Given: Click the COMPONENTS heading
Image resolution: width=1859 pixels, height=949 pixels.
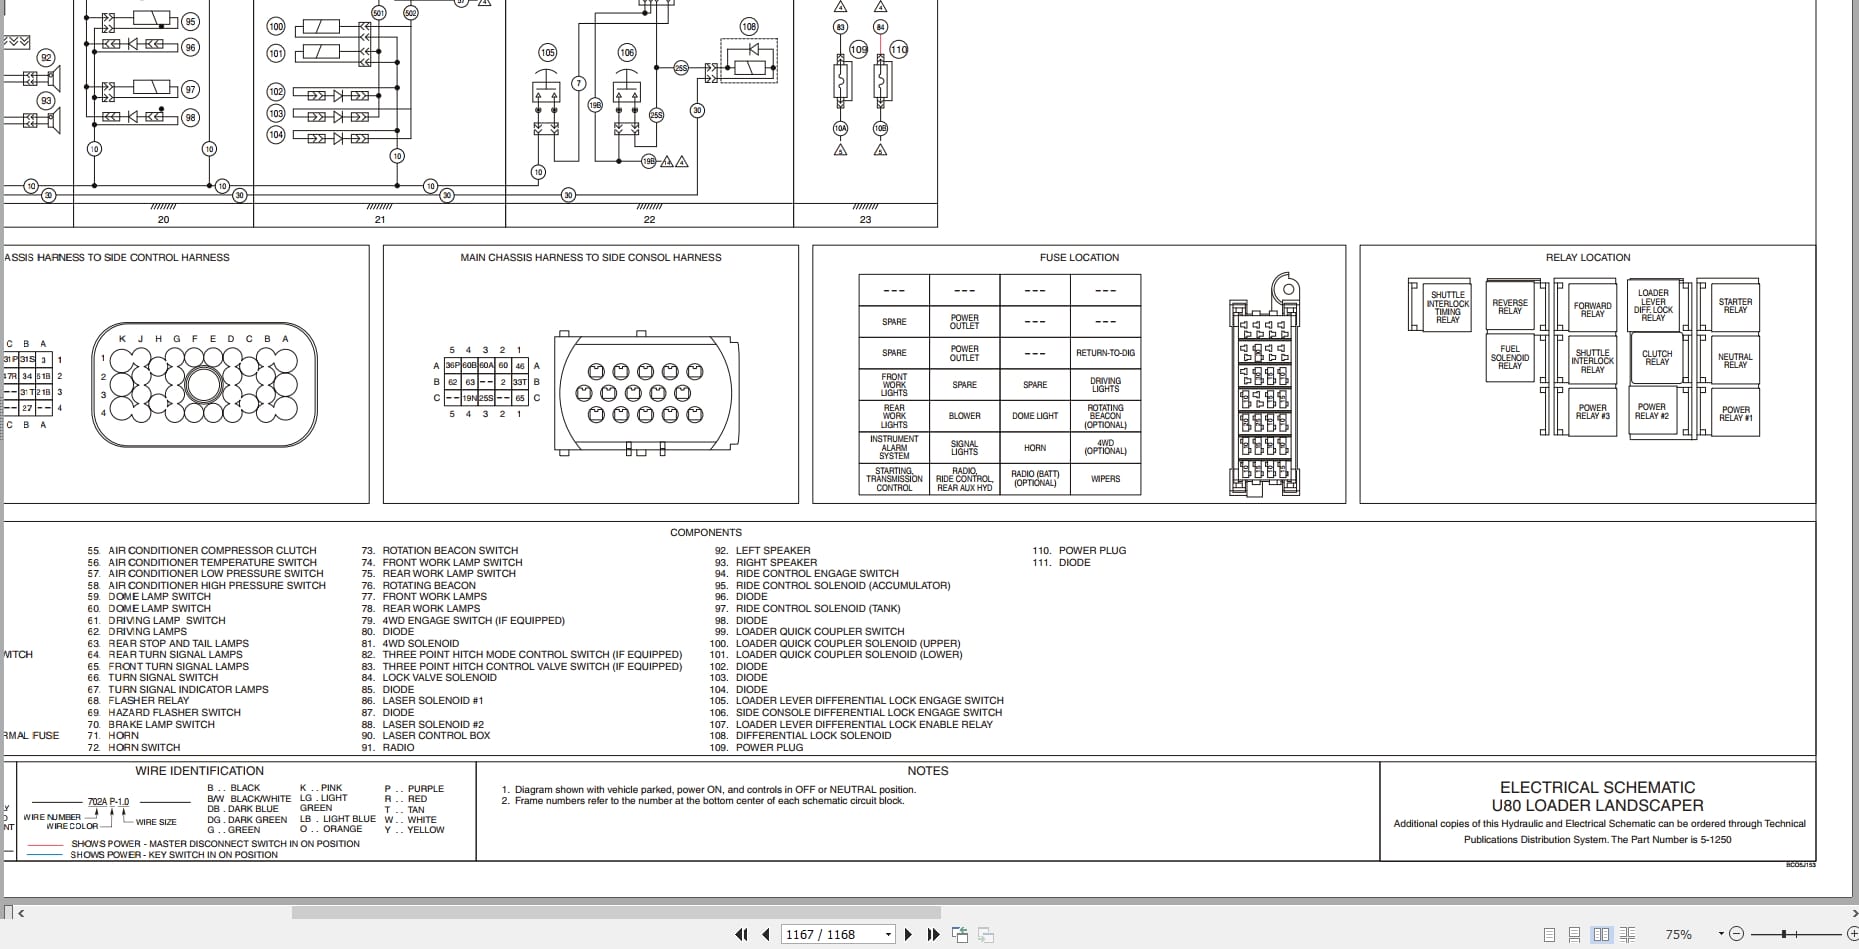Looking at the screenshot, I should click(706, 532).
